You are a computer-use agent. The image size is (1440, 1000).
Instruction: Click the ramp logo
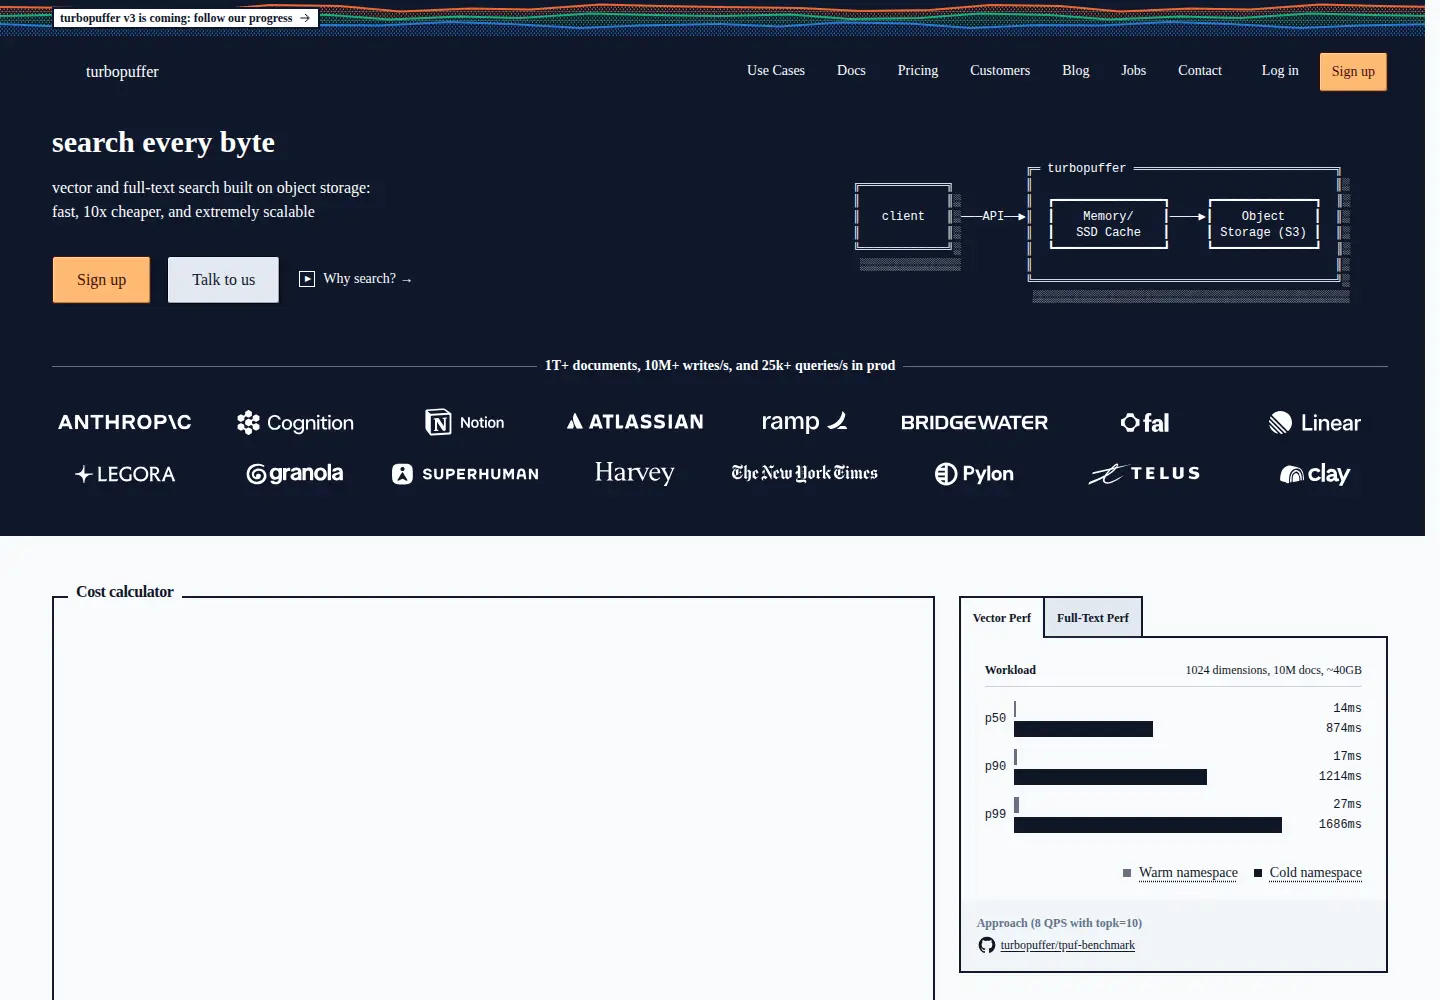[x=804, y=422]
